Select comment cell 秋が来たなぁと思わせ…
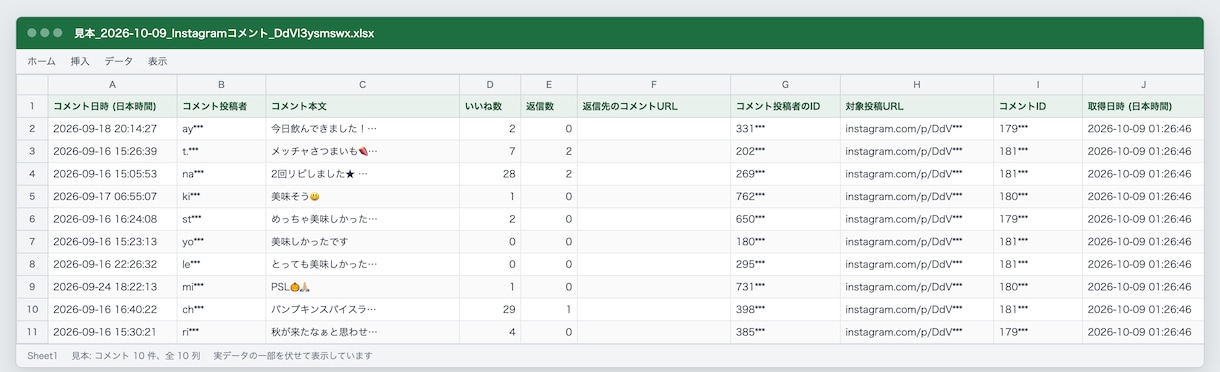 (362, 331)
